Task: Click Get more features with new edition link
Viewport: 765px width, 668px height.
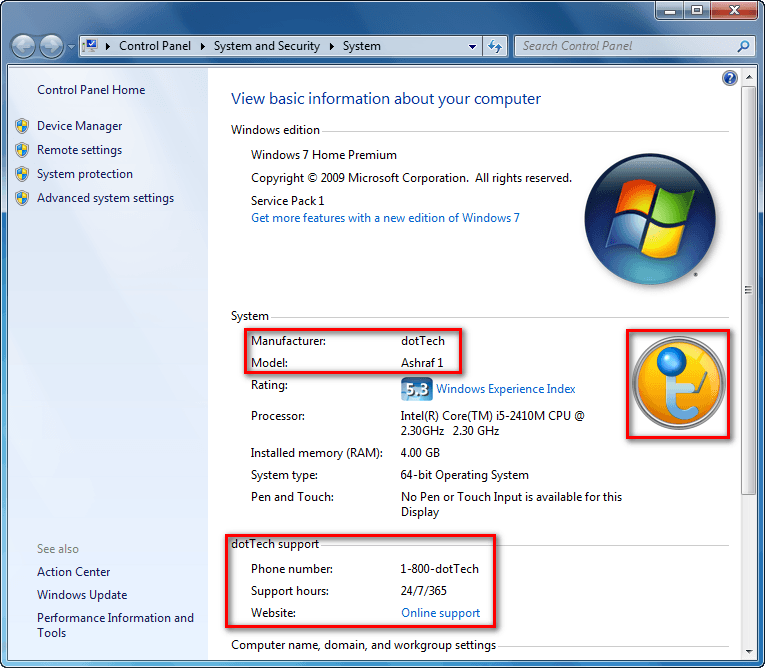Action: click(x=385, y=218)
